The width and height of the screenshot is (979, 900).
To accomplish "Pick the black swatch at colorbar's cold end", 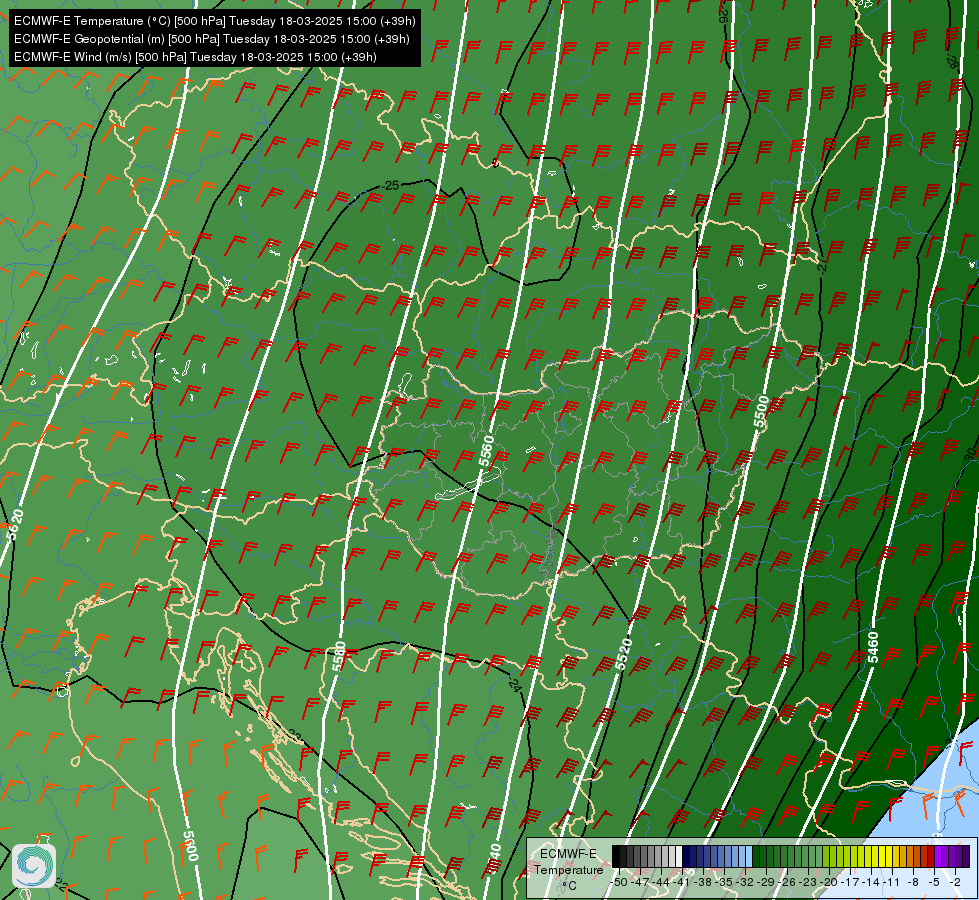I will pos(616,856).
